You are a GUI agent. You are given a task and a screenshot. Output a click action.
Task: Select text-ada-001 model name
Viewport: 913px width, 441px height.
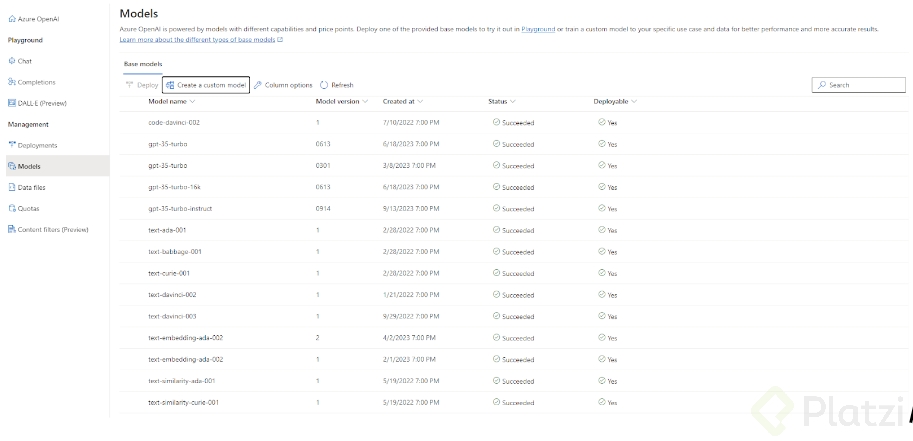167,230
